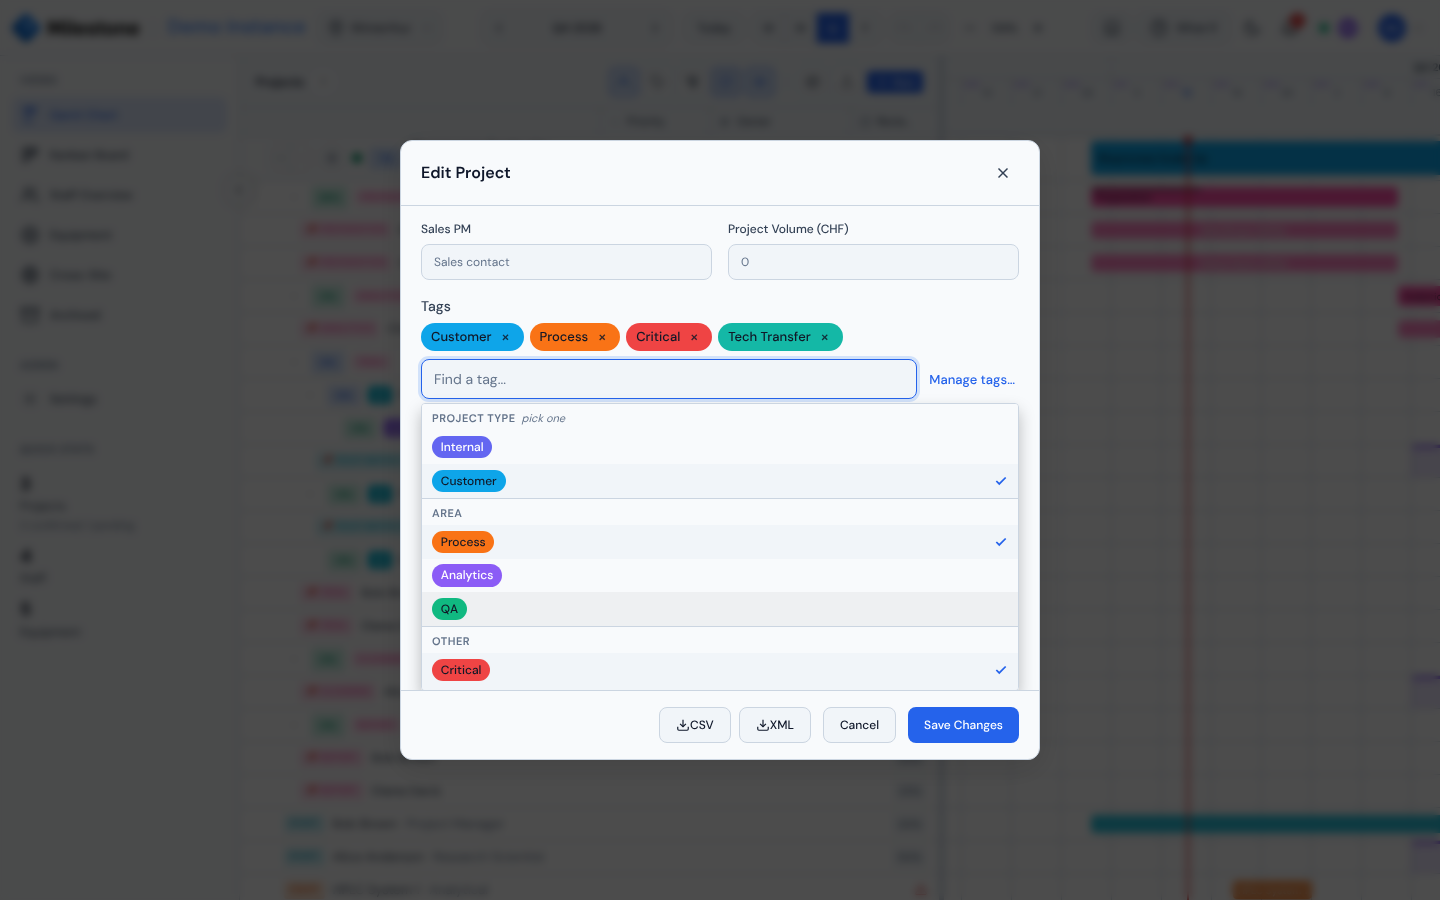Screen dimensions: 1440x900
Task: Add the QA area tag from the list
Action: (x=720, y=609)
